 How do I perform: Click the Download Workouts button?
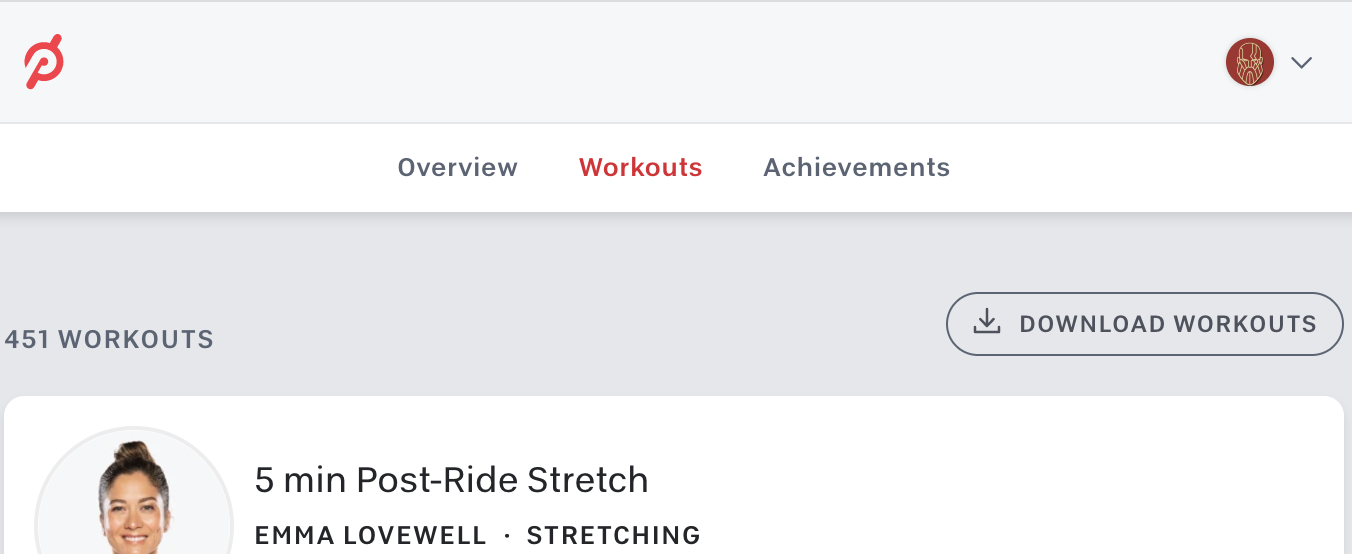(1144, 324)
